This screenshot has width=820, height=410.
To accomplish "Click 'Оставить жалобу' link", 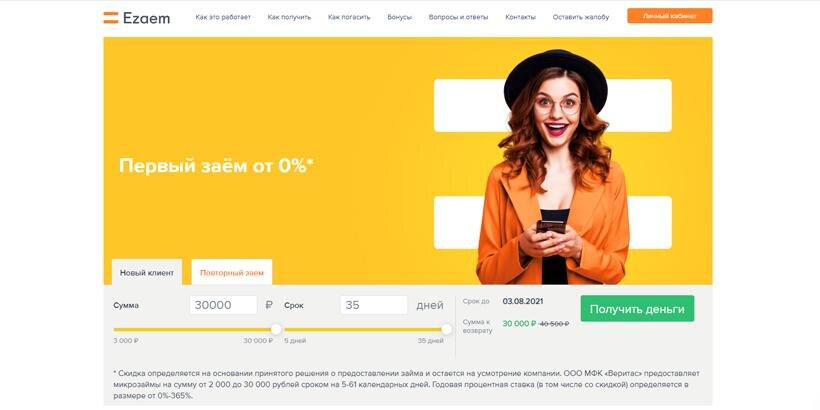I will [x=580, y=17].
